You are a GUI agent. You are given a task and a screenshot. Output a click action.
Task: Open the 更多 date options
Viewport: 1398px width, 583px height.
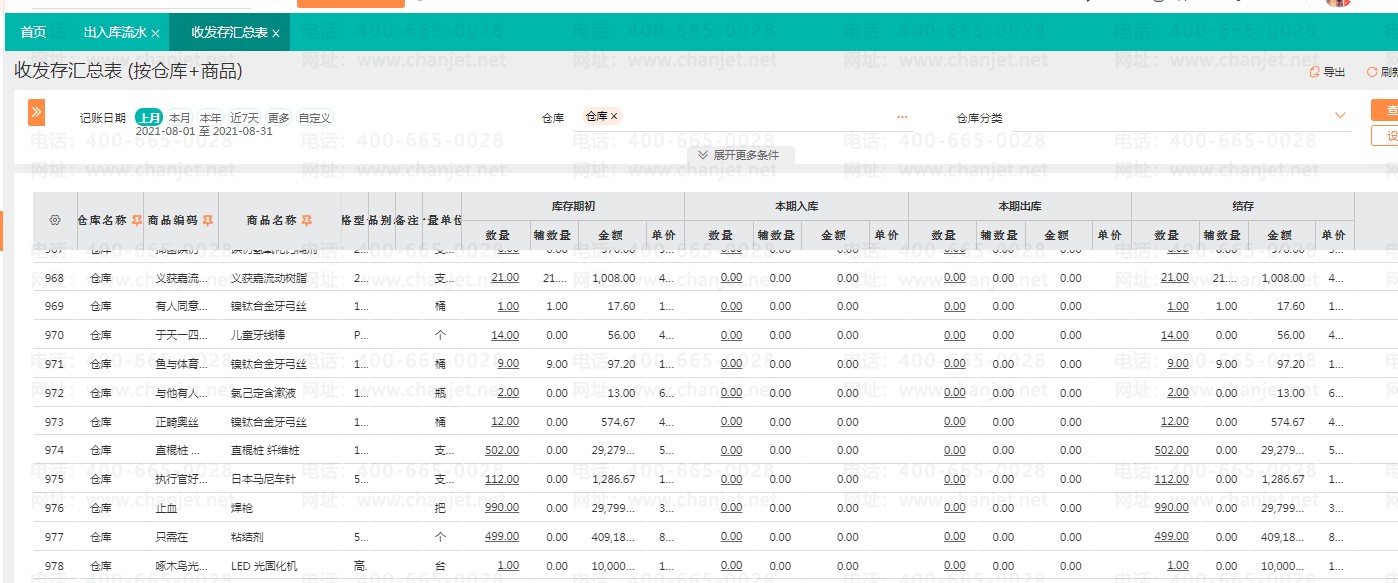pos(278,117)
